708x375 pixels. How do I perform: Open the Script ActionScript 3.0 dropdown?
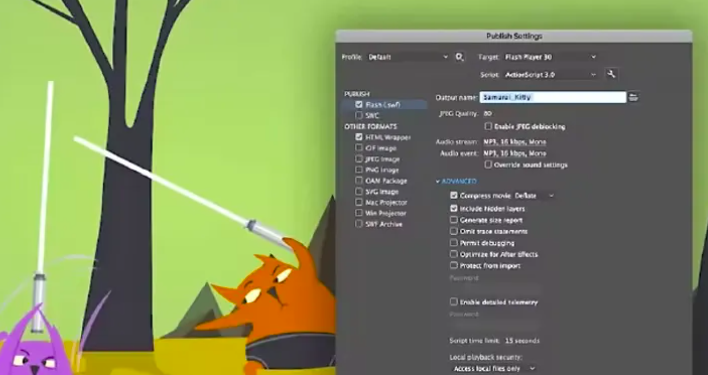(550, 74)
